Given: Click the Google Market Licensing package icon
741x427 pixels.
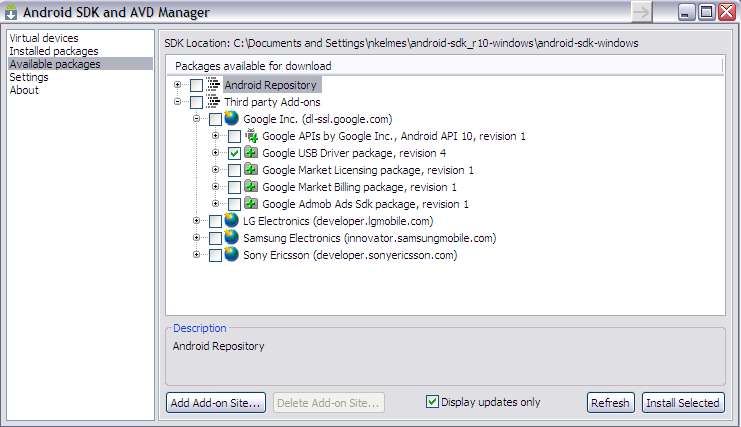Looking at the screenshot, I should 251,170.
